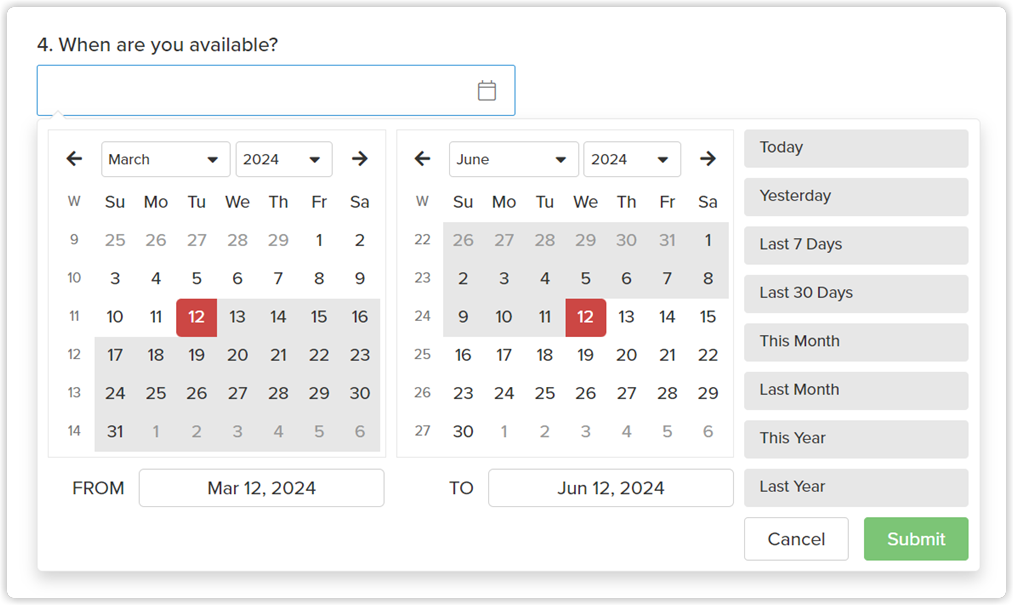Select highlighted March 12 in left calendar
The width and height of the screenshot is (1014, 606).
(x=197, y=317)
